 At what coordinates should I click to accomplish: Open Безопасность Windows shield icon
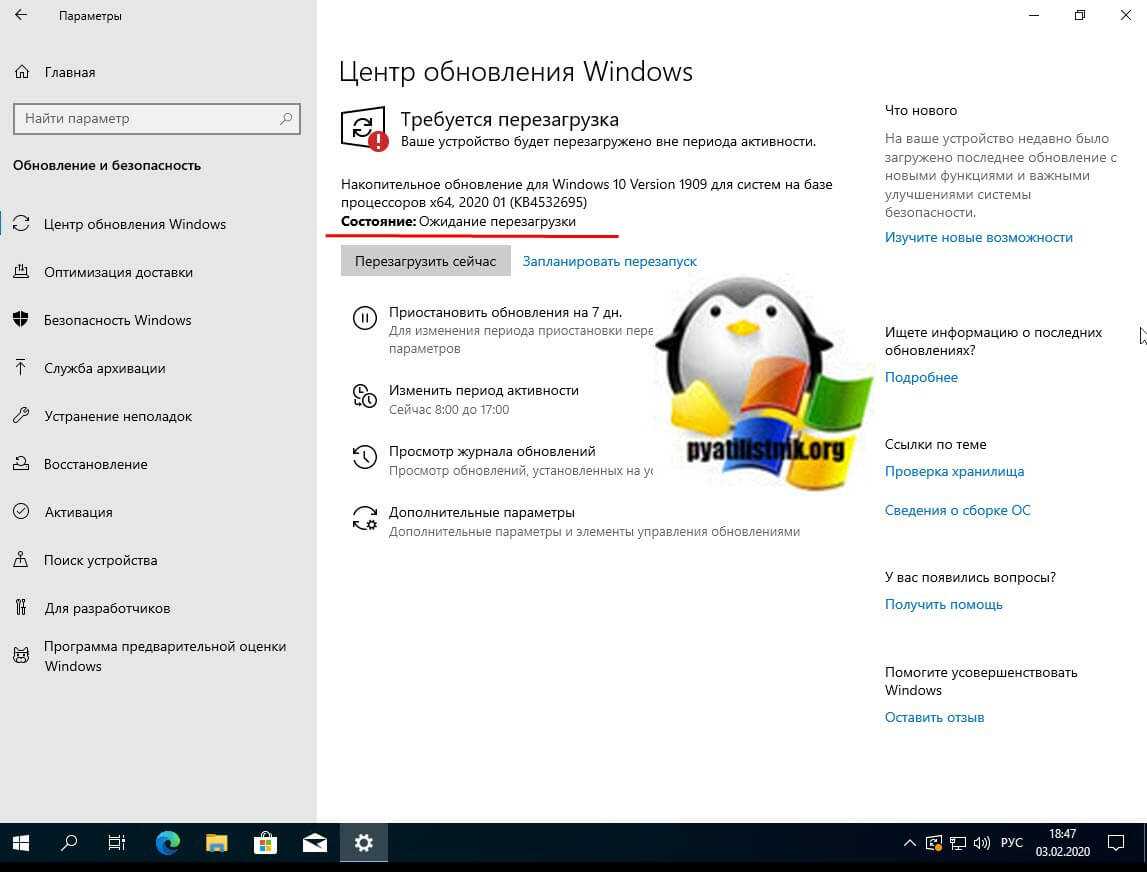click(21, 320)
